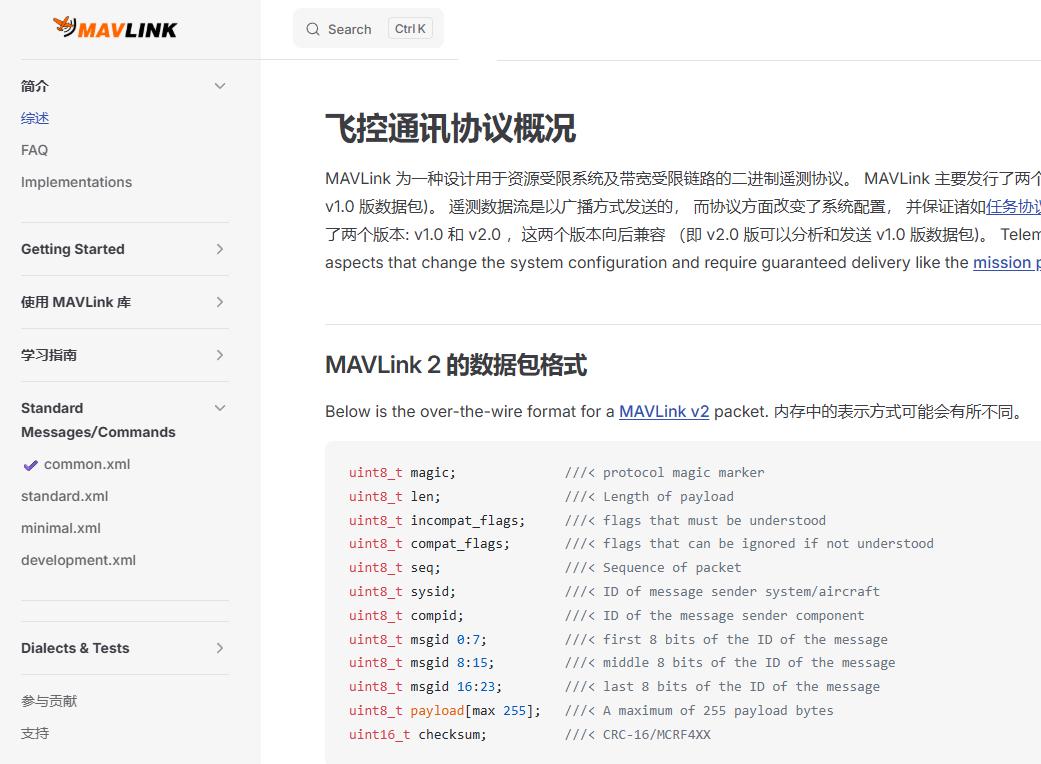Click the checkmark icon beside common.xml

tap(31, 465)
